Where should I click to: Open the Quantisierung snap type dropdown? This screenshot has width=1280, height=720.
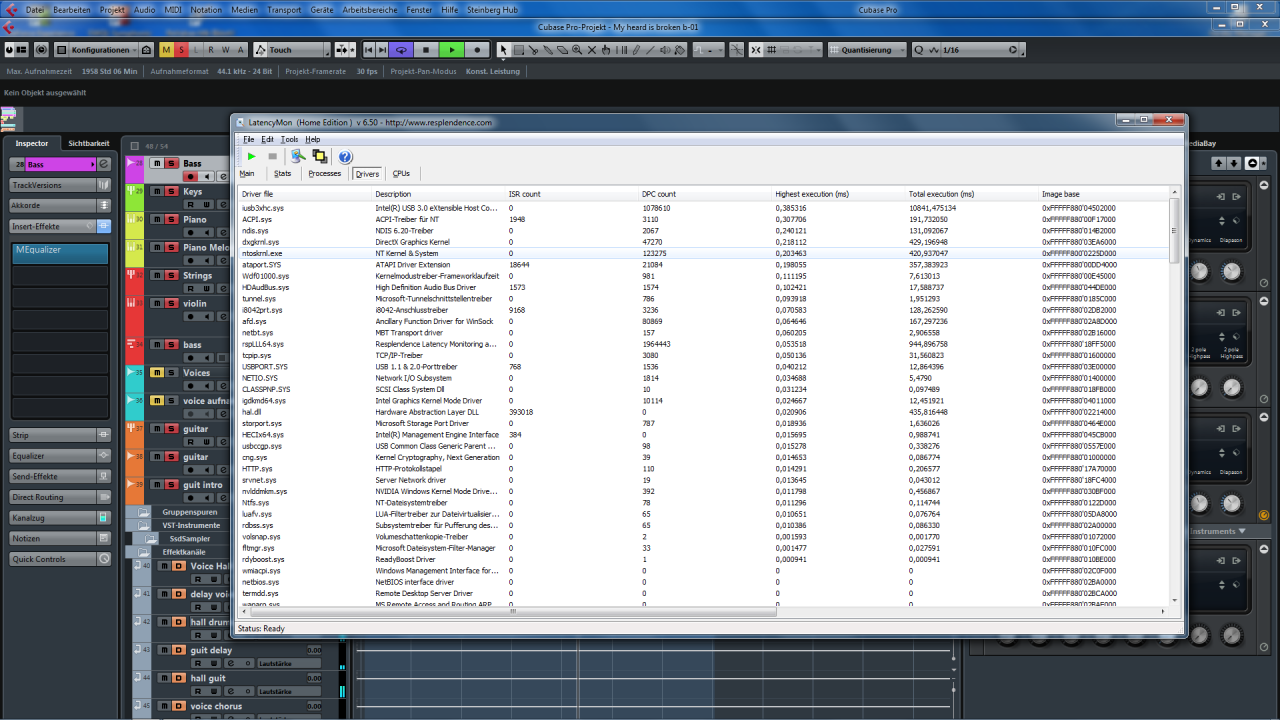[x=865, y=49]
